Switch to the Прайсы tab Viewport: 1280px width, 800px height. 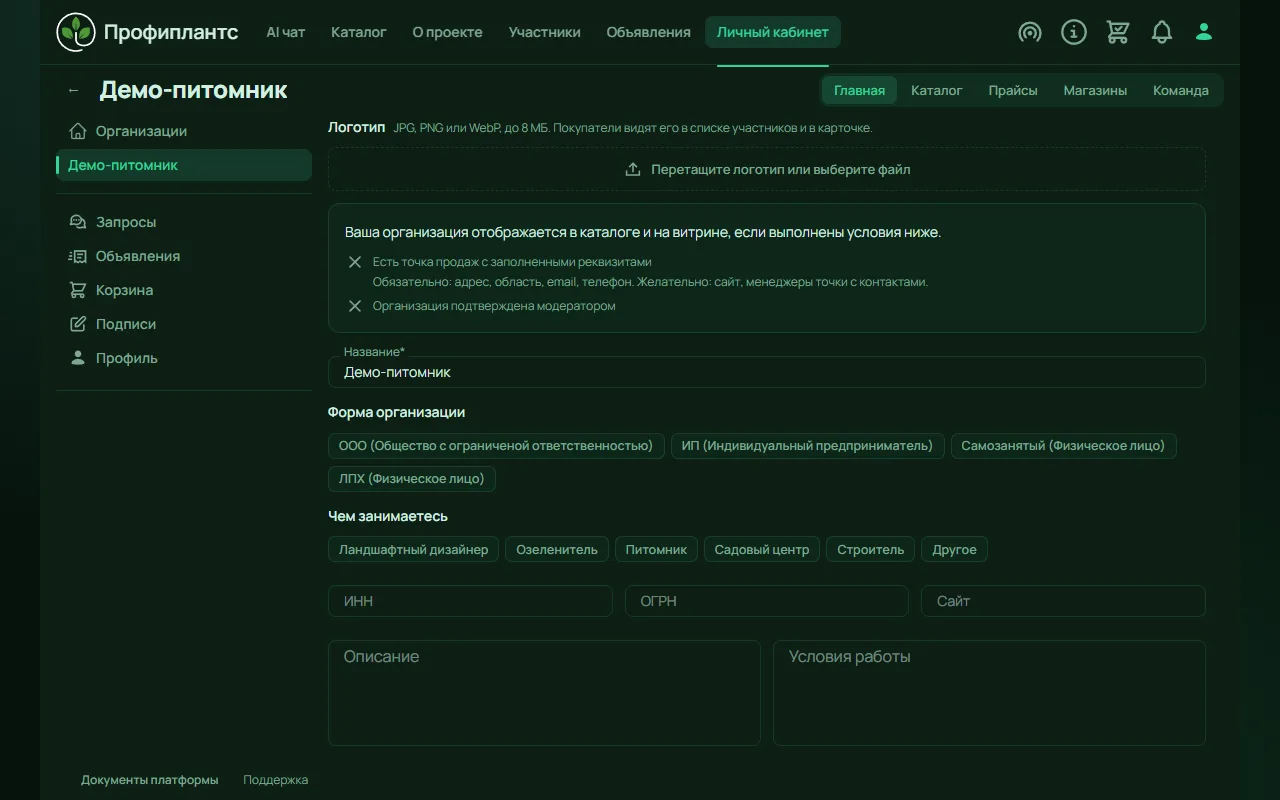(x=1013, y=90)
